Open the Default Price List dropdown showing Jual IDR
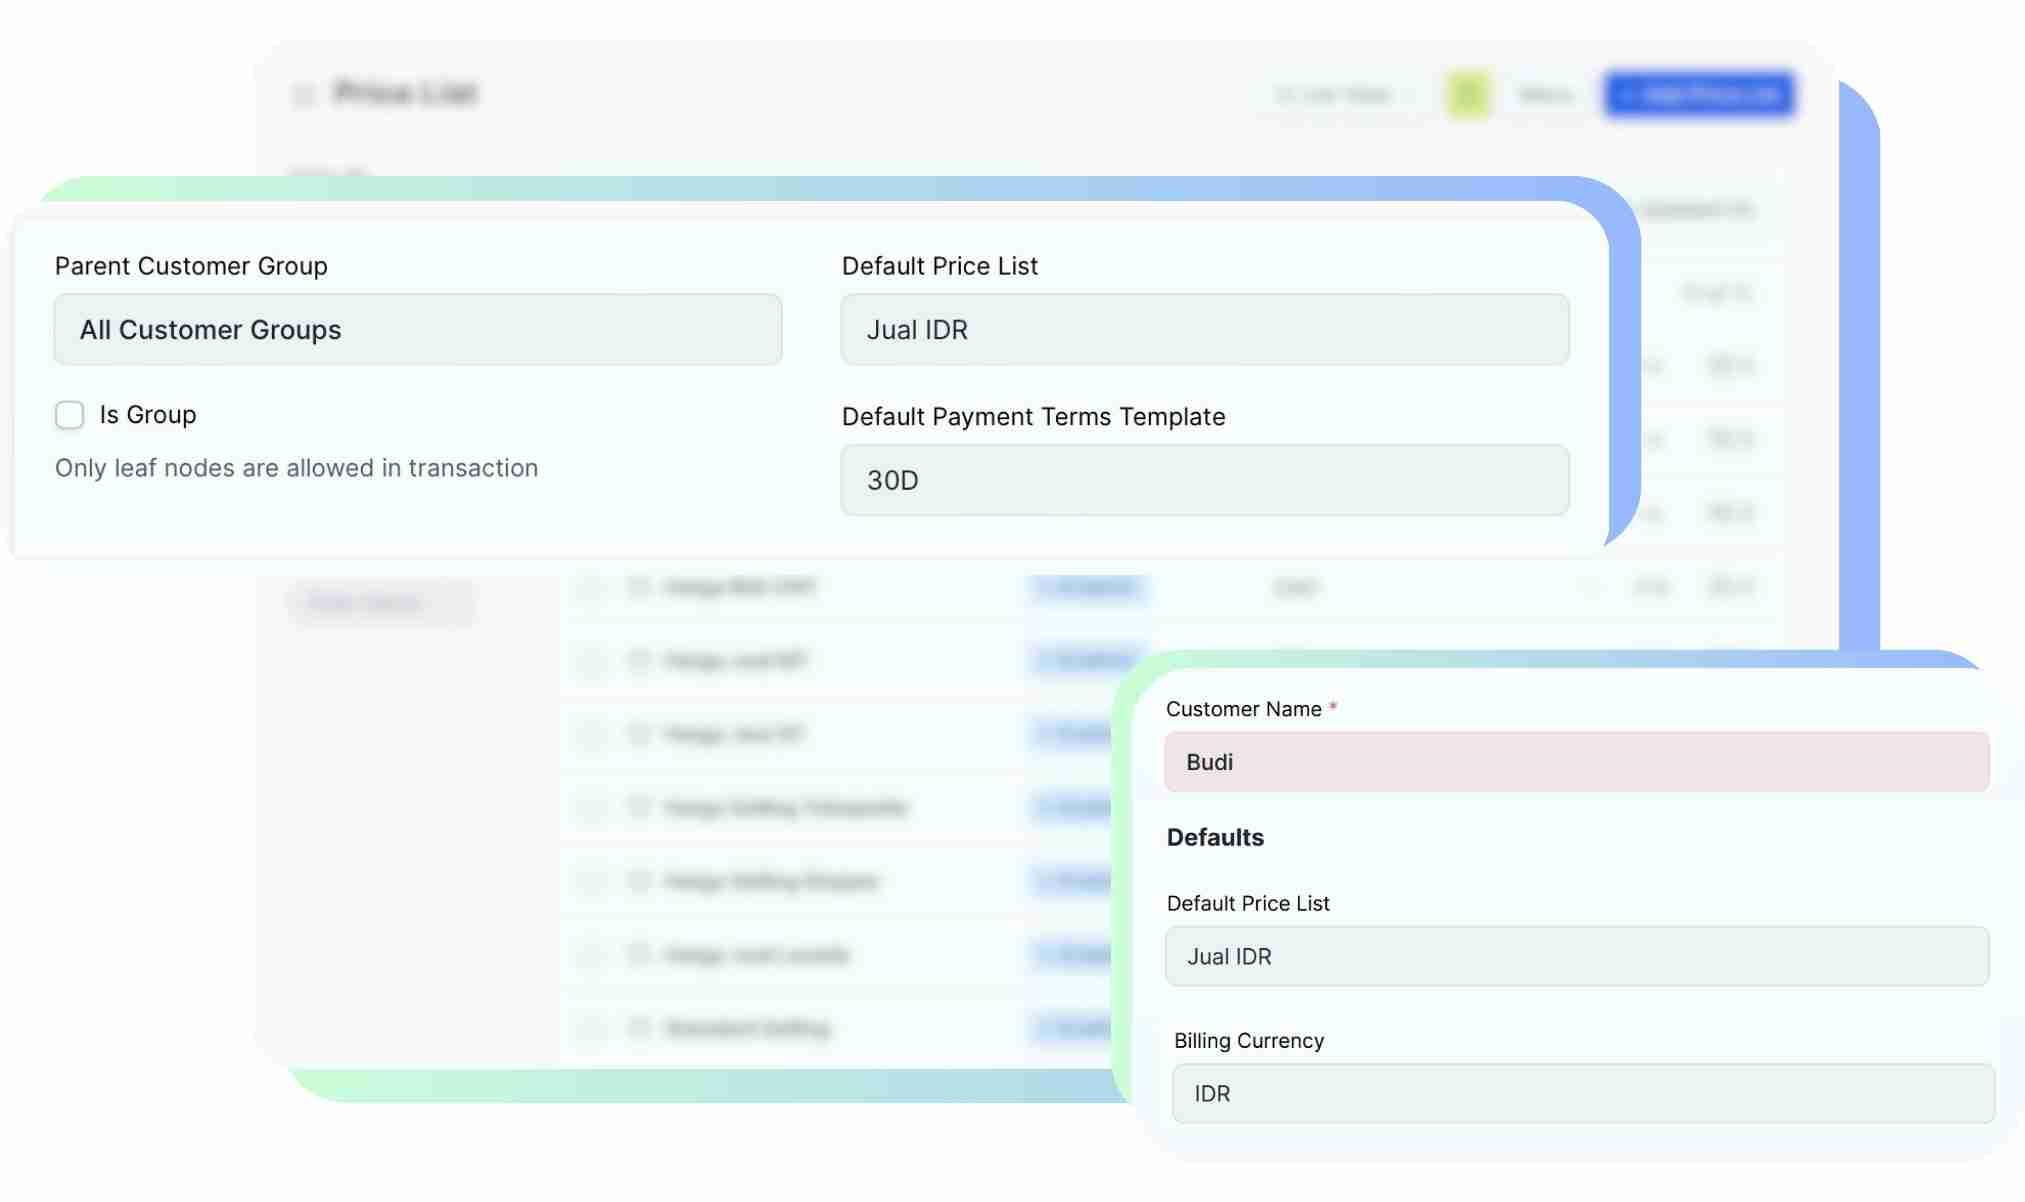The image size is (2025, 1202). pos(1203,329)
